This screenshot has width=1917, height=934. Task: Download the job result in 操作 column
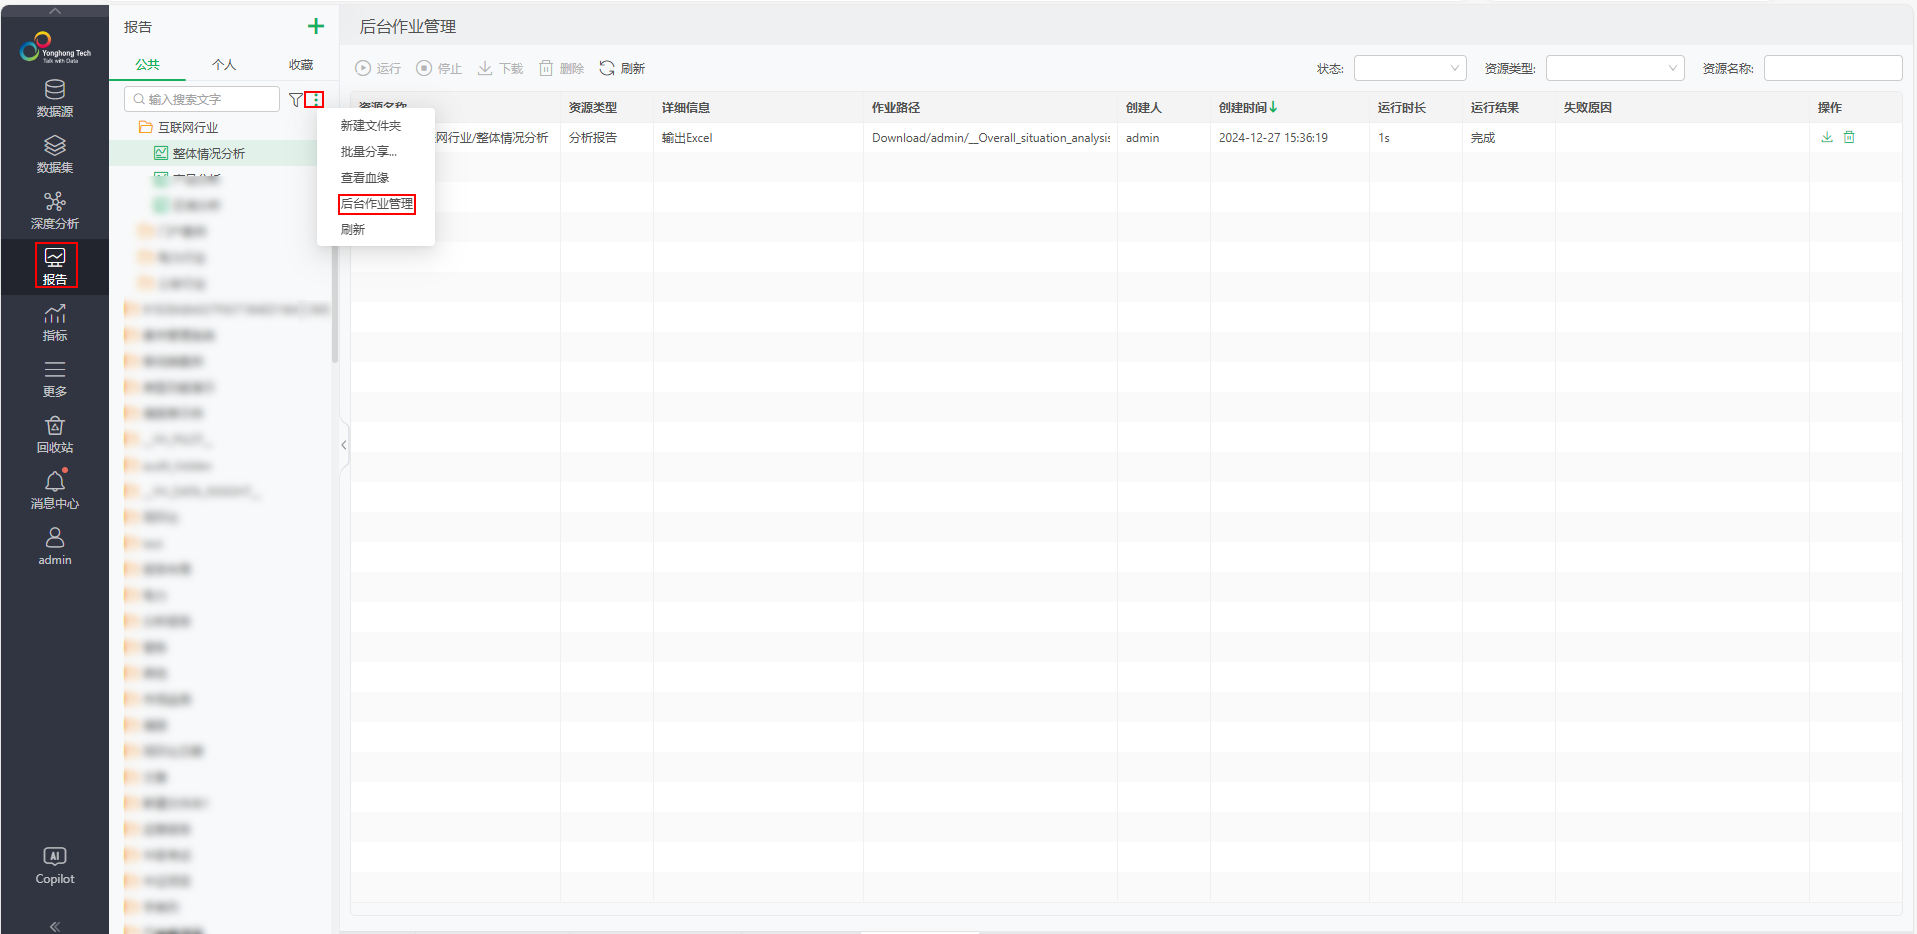[x=1827, y=137]
